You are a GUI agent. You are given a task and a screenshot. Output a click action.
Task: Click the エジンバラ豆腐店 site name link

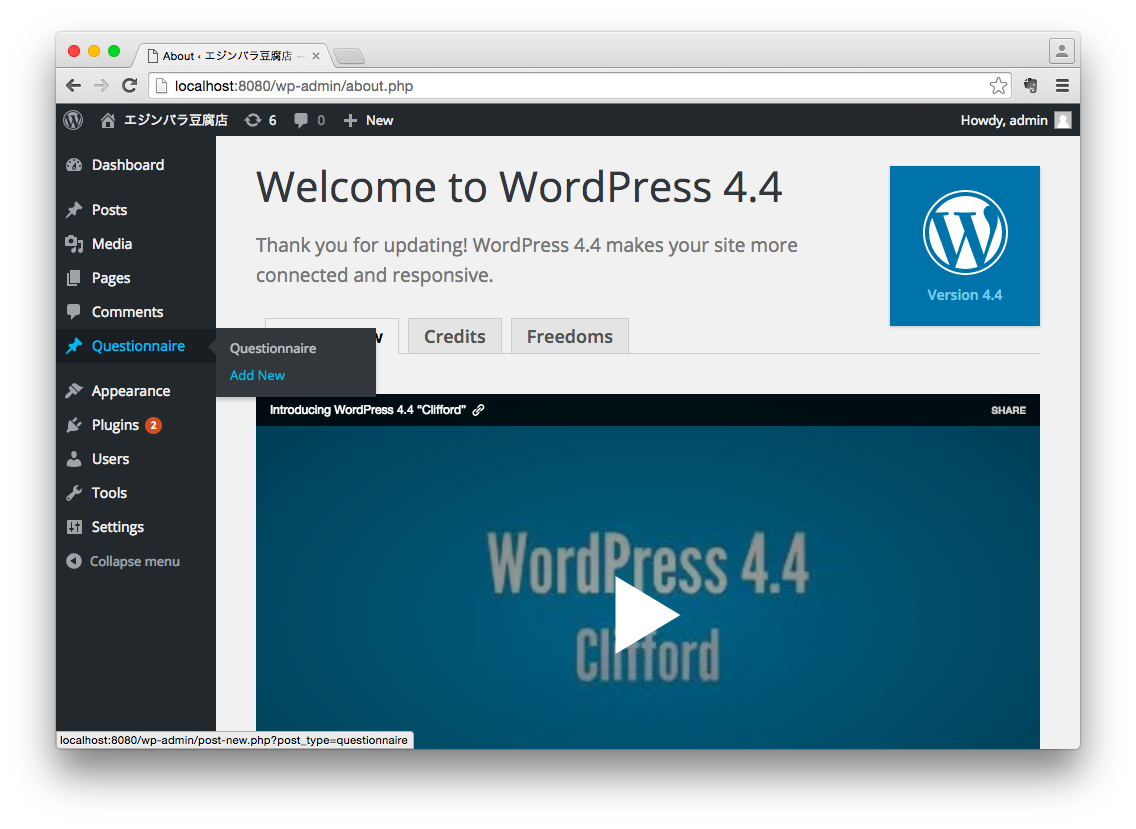click(x=175, y=120)
